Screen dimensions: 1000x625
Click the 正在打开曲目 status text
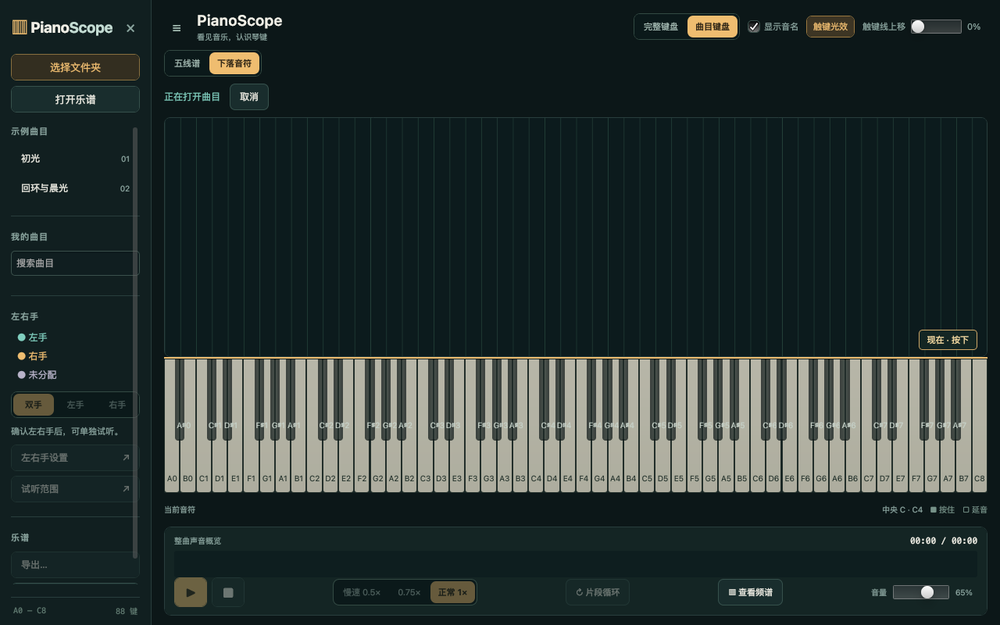pyautogui.click(x=192, y=97)
